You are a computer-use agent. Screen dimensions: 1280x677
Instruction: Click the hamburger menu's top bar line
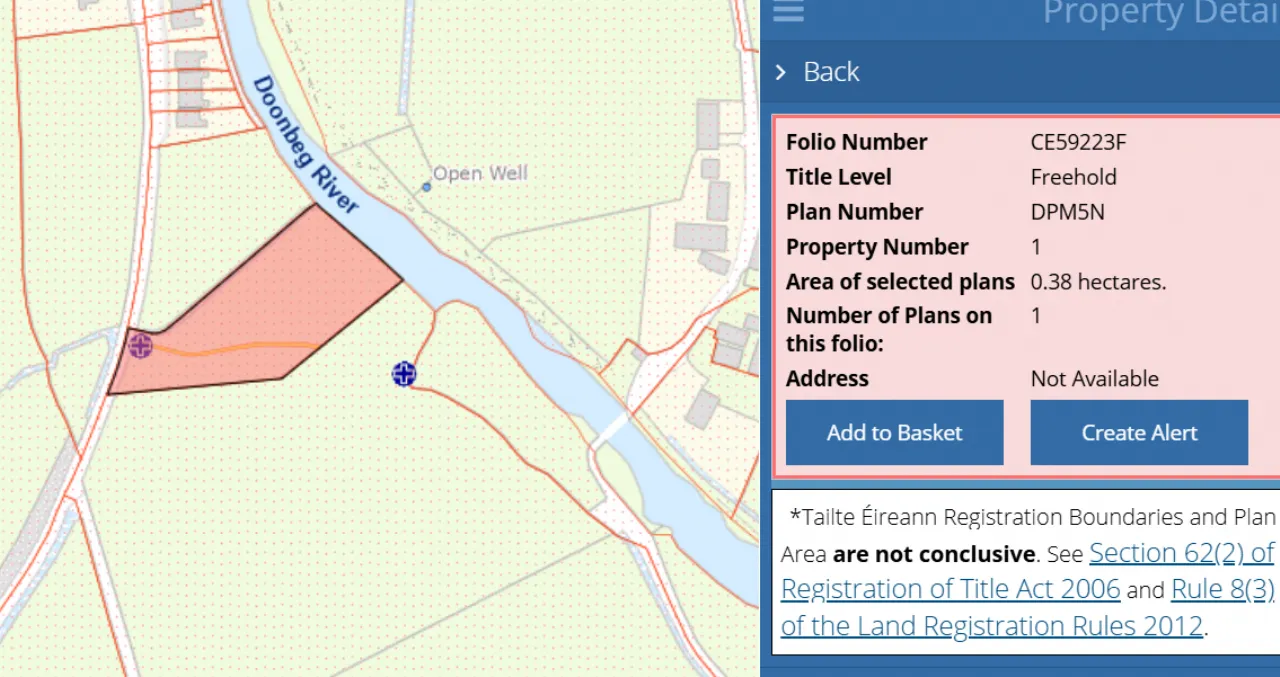[x=788, y=3]
